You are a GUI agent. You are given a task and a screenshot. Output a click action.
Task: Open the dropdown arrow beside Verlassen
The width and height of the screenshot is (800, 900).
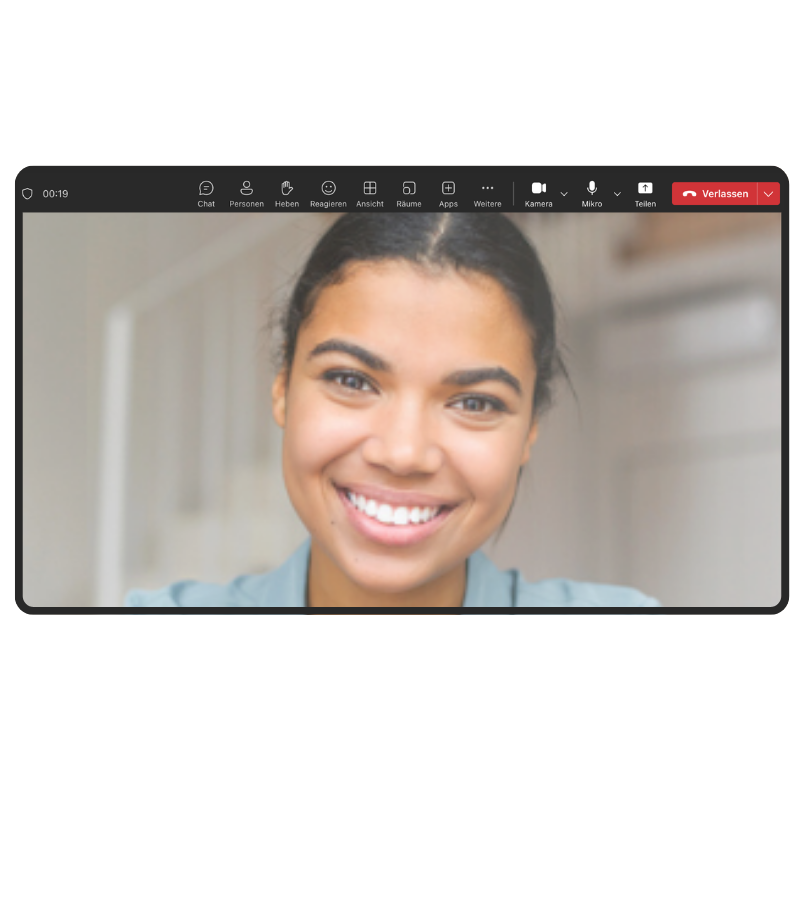[768, 194]
